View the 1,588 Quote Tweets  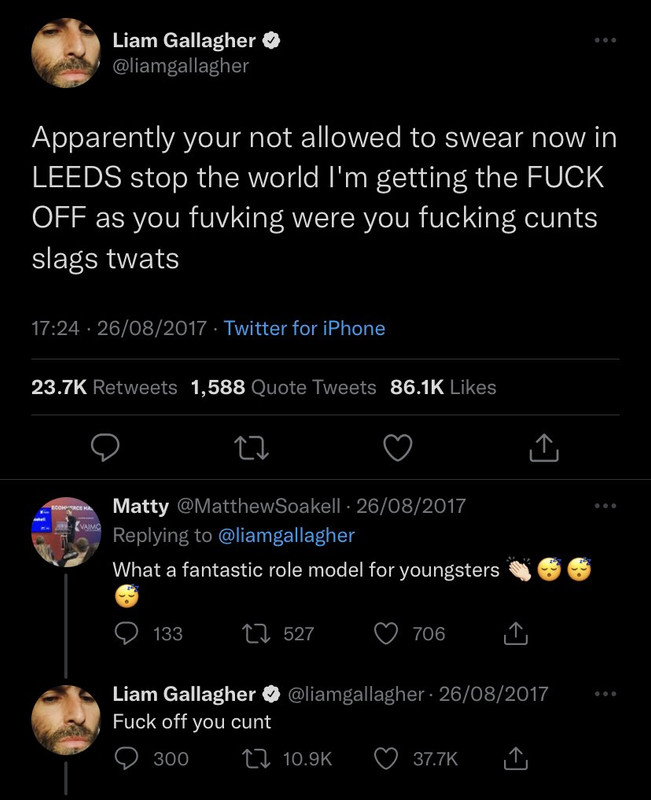[283, 387]
